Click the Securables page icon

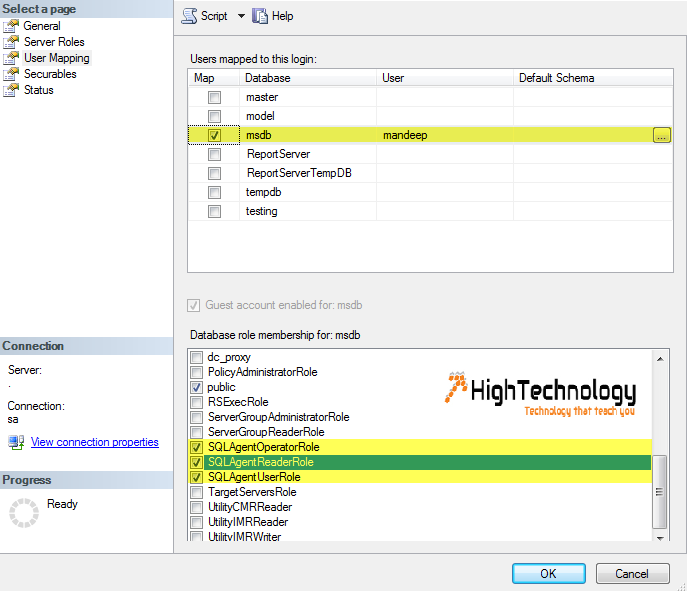pyautogui.click(x=11, y=74)
